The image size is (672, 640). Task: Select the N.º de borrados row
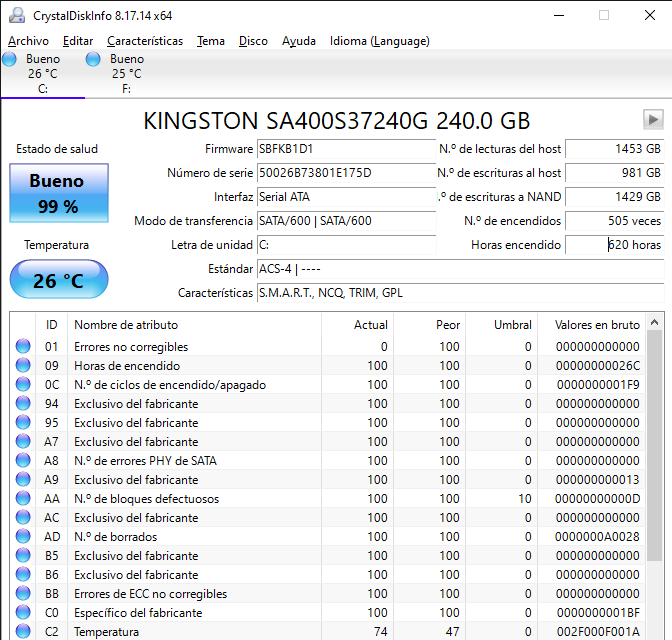328,536
